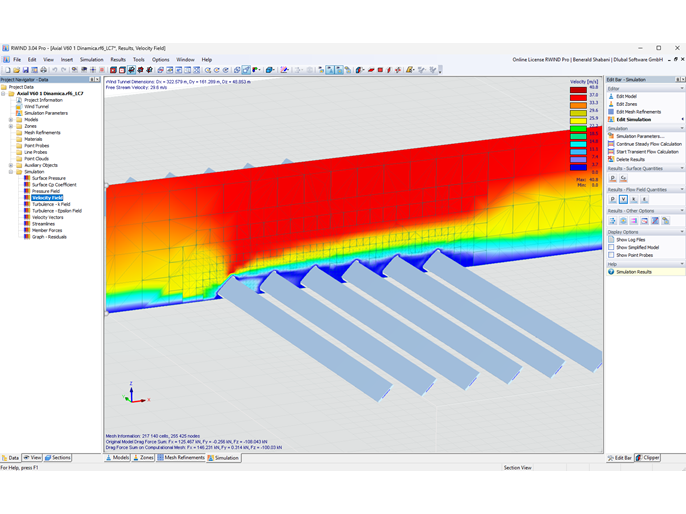Click the surface Cp coefficient result icon
This screenshot has height=514, width=686.
click(623, 178)
